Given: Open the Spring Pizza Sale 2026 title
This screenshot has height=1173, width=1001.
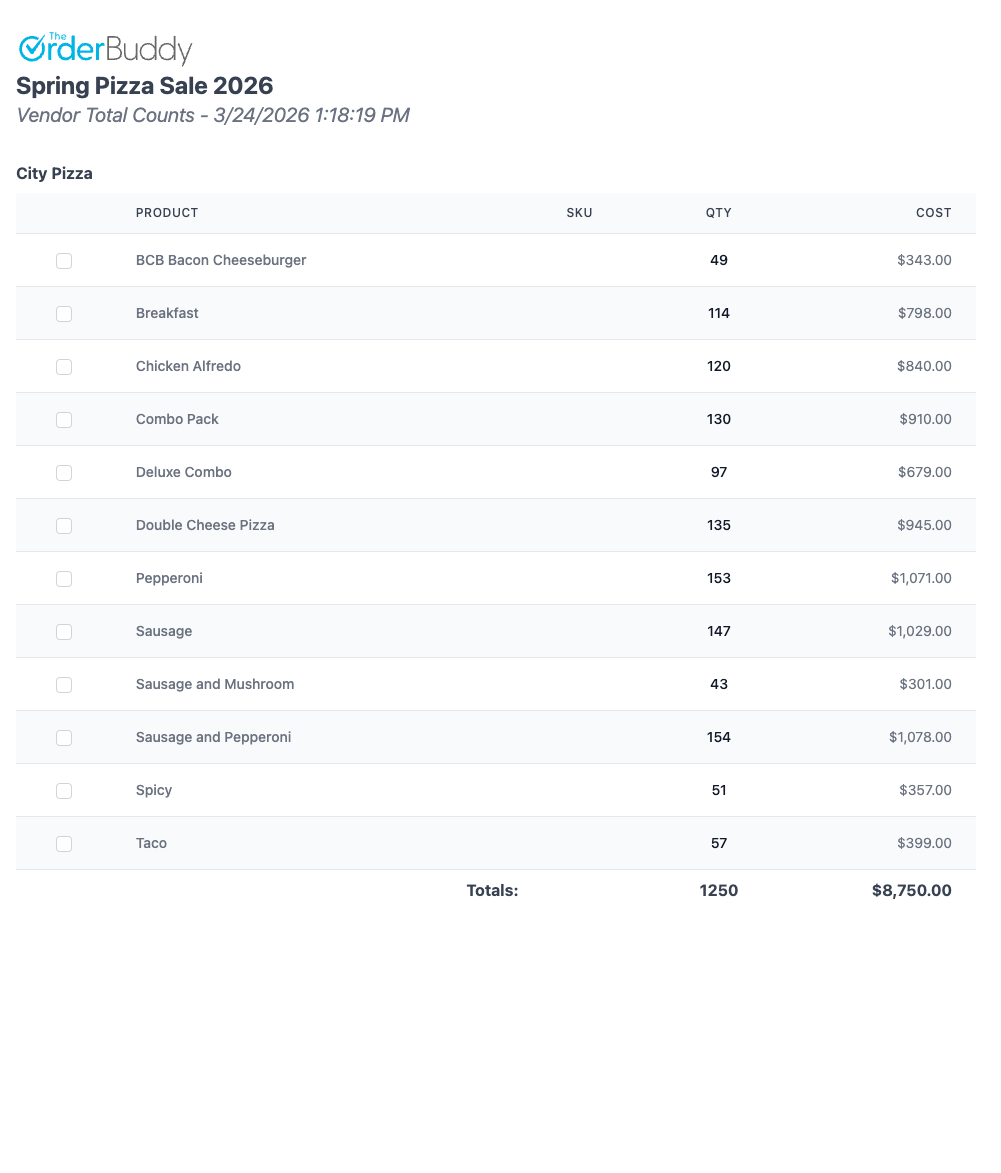Looking at the screenshot, I should [145, 86].
